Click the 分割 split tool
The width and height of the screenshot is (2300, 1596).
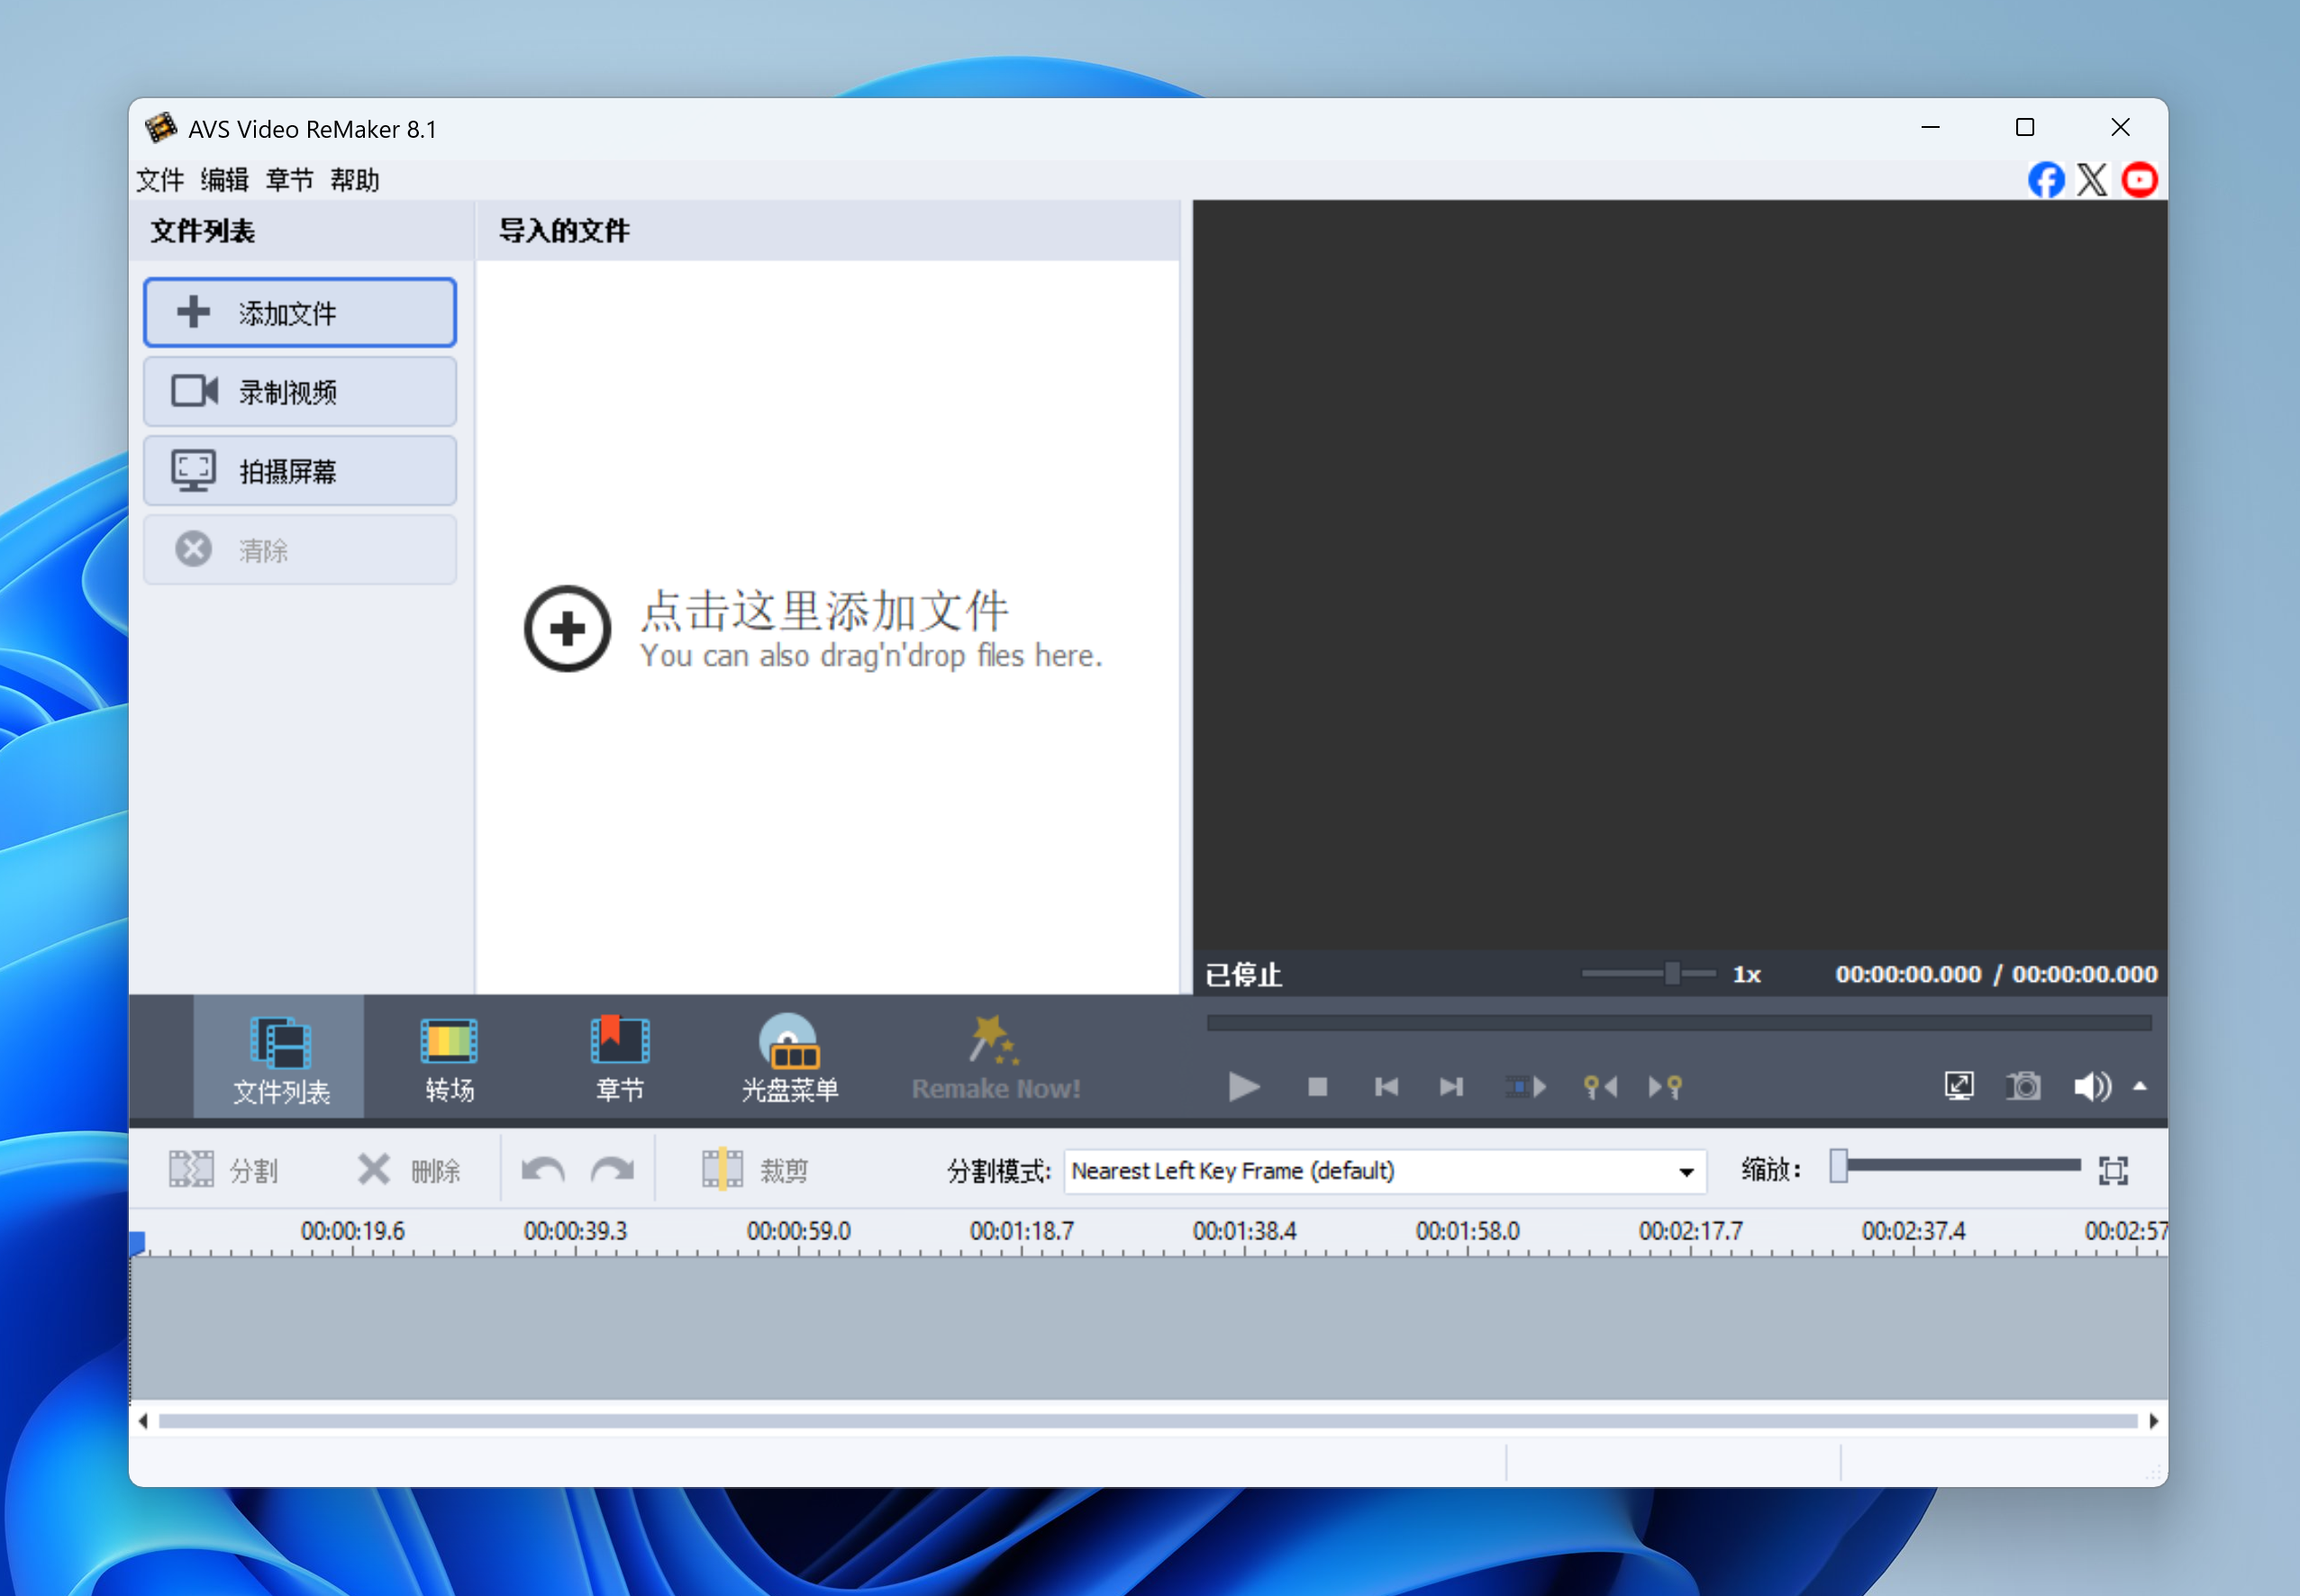[224, 1170]
